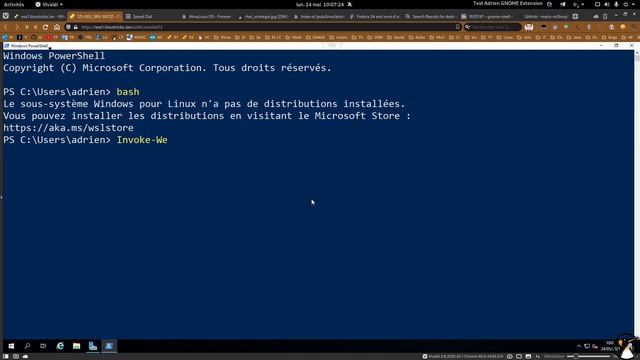The image size is (640, 360).
Task: Switch to the AlmaLinux OS tab
Action: click(x=207, y=16)
